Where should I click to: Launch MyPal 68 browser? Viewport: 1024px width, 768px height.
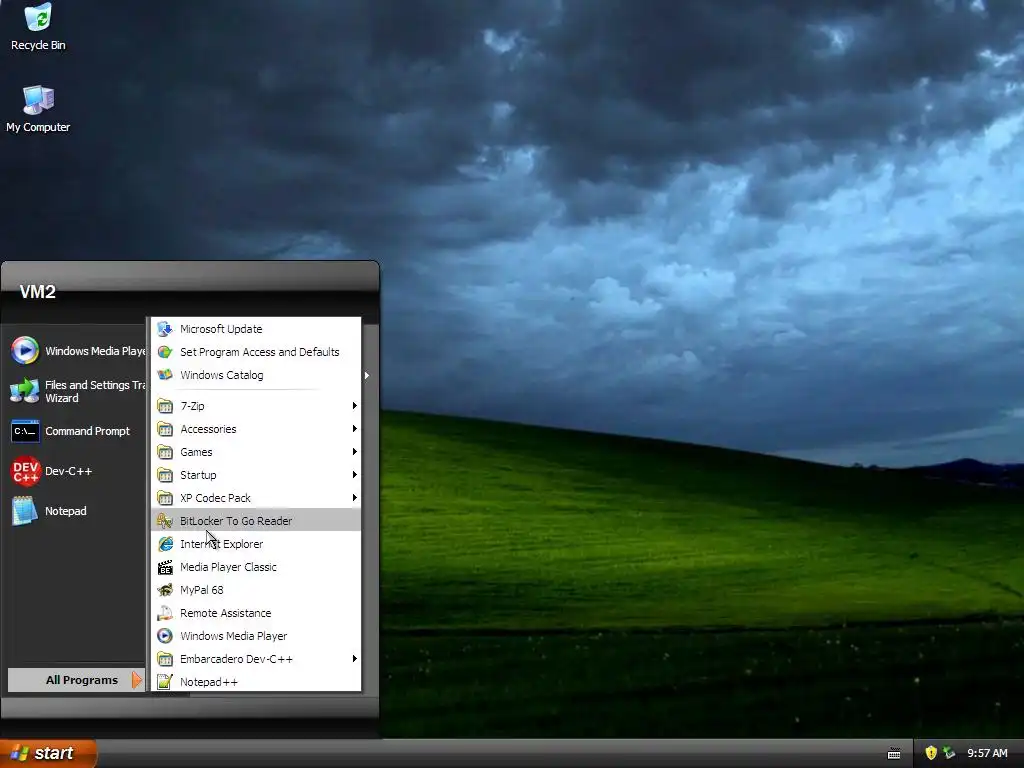coord(256,590)
